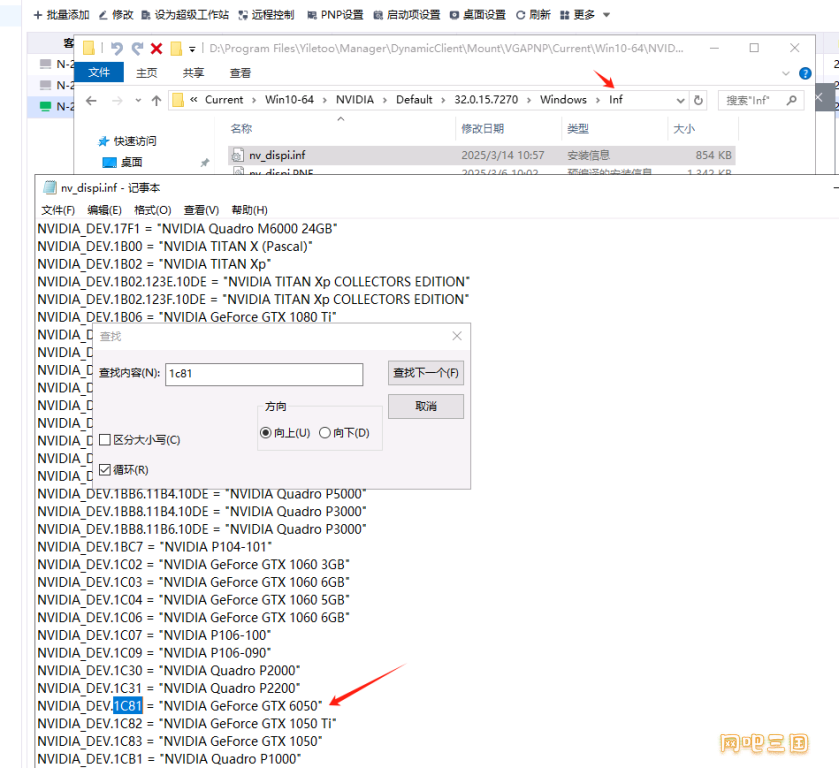Click the Current breadcrumb in the address bar
The height and width of the screenshot is (768, 839).
pos(224,100)
